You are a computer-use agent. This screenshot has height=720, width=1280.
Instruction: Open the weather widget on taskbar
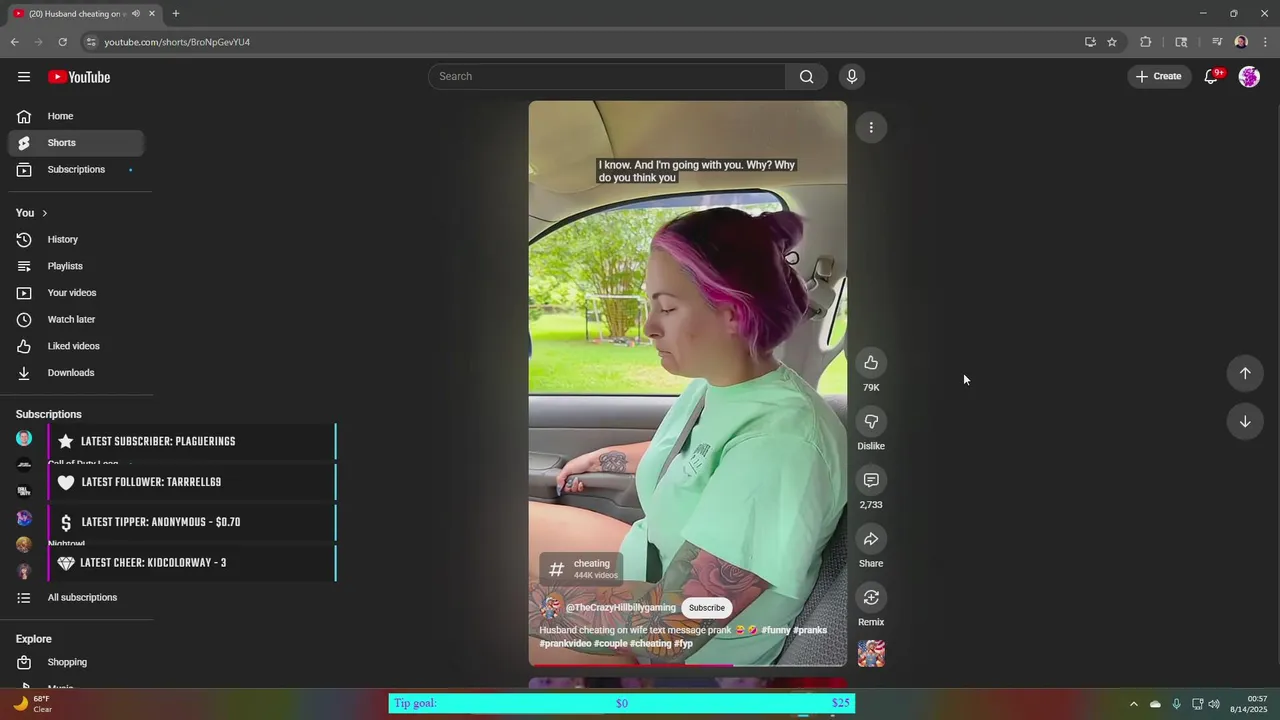click(x=30, y=704)
